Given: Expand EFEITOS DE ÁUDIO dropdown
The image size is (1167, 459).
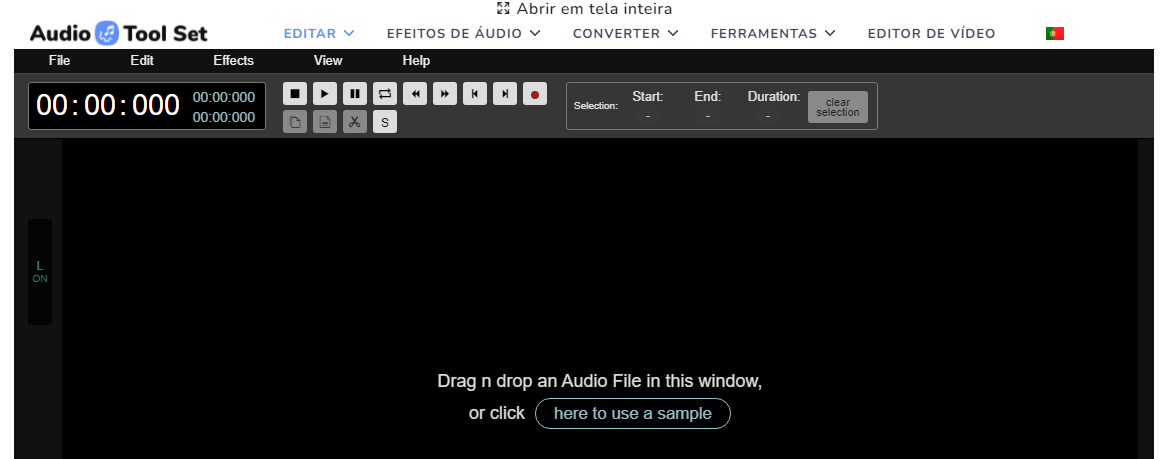Looking at the screenshot, I should tap(464, 33).
